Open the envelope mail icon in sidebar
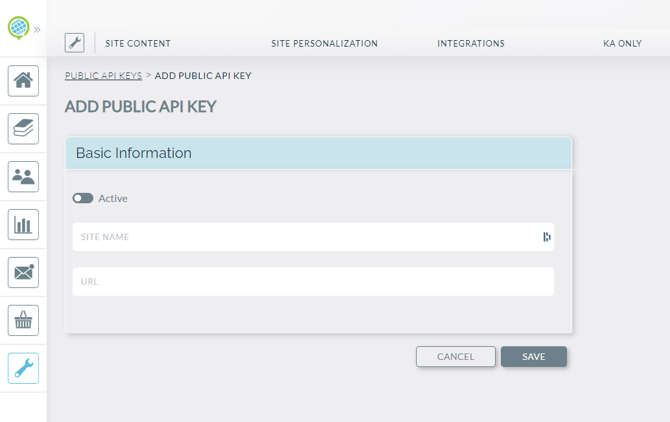This screenshot has width=670, height=422. [23, 272]
